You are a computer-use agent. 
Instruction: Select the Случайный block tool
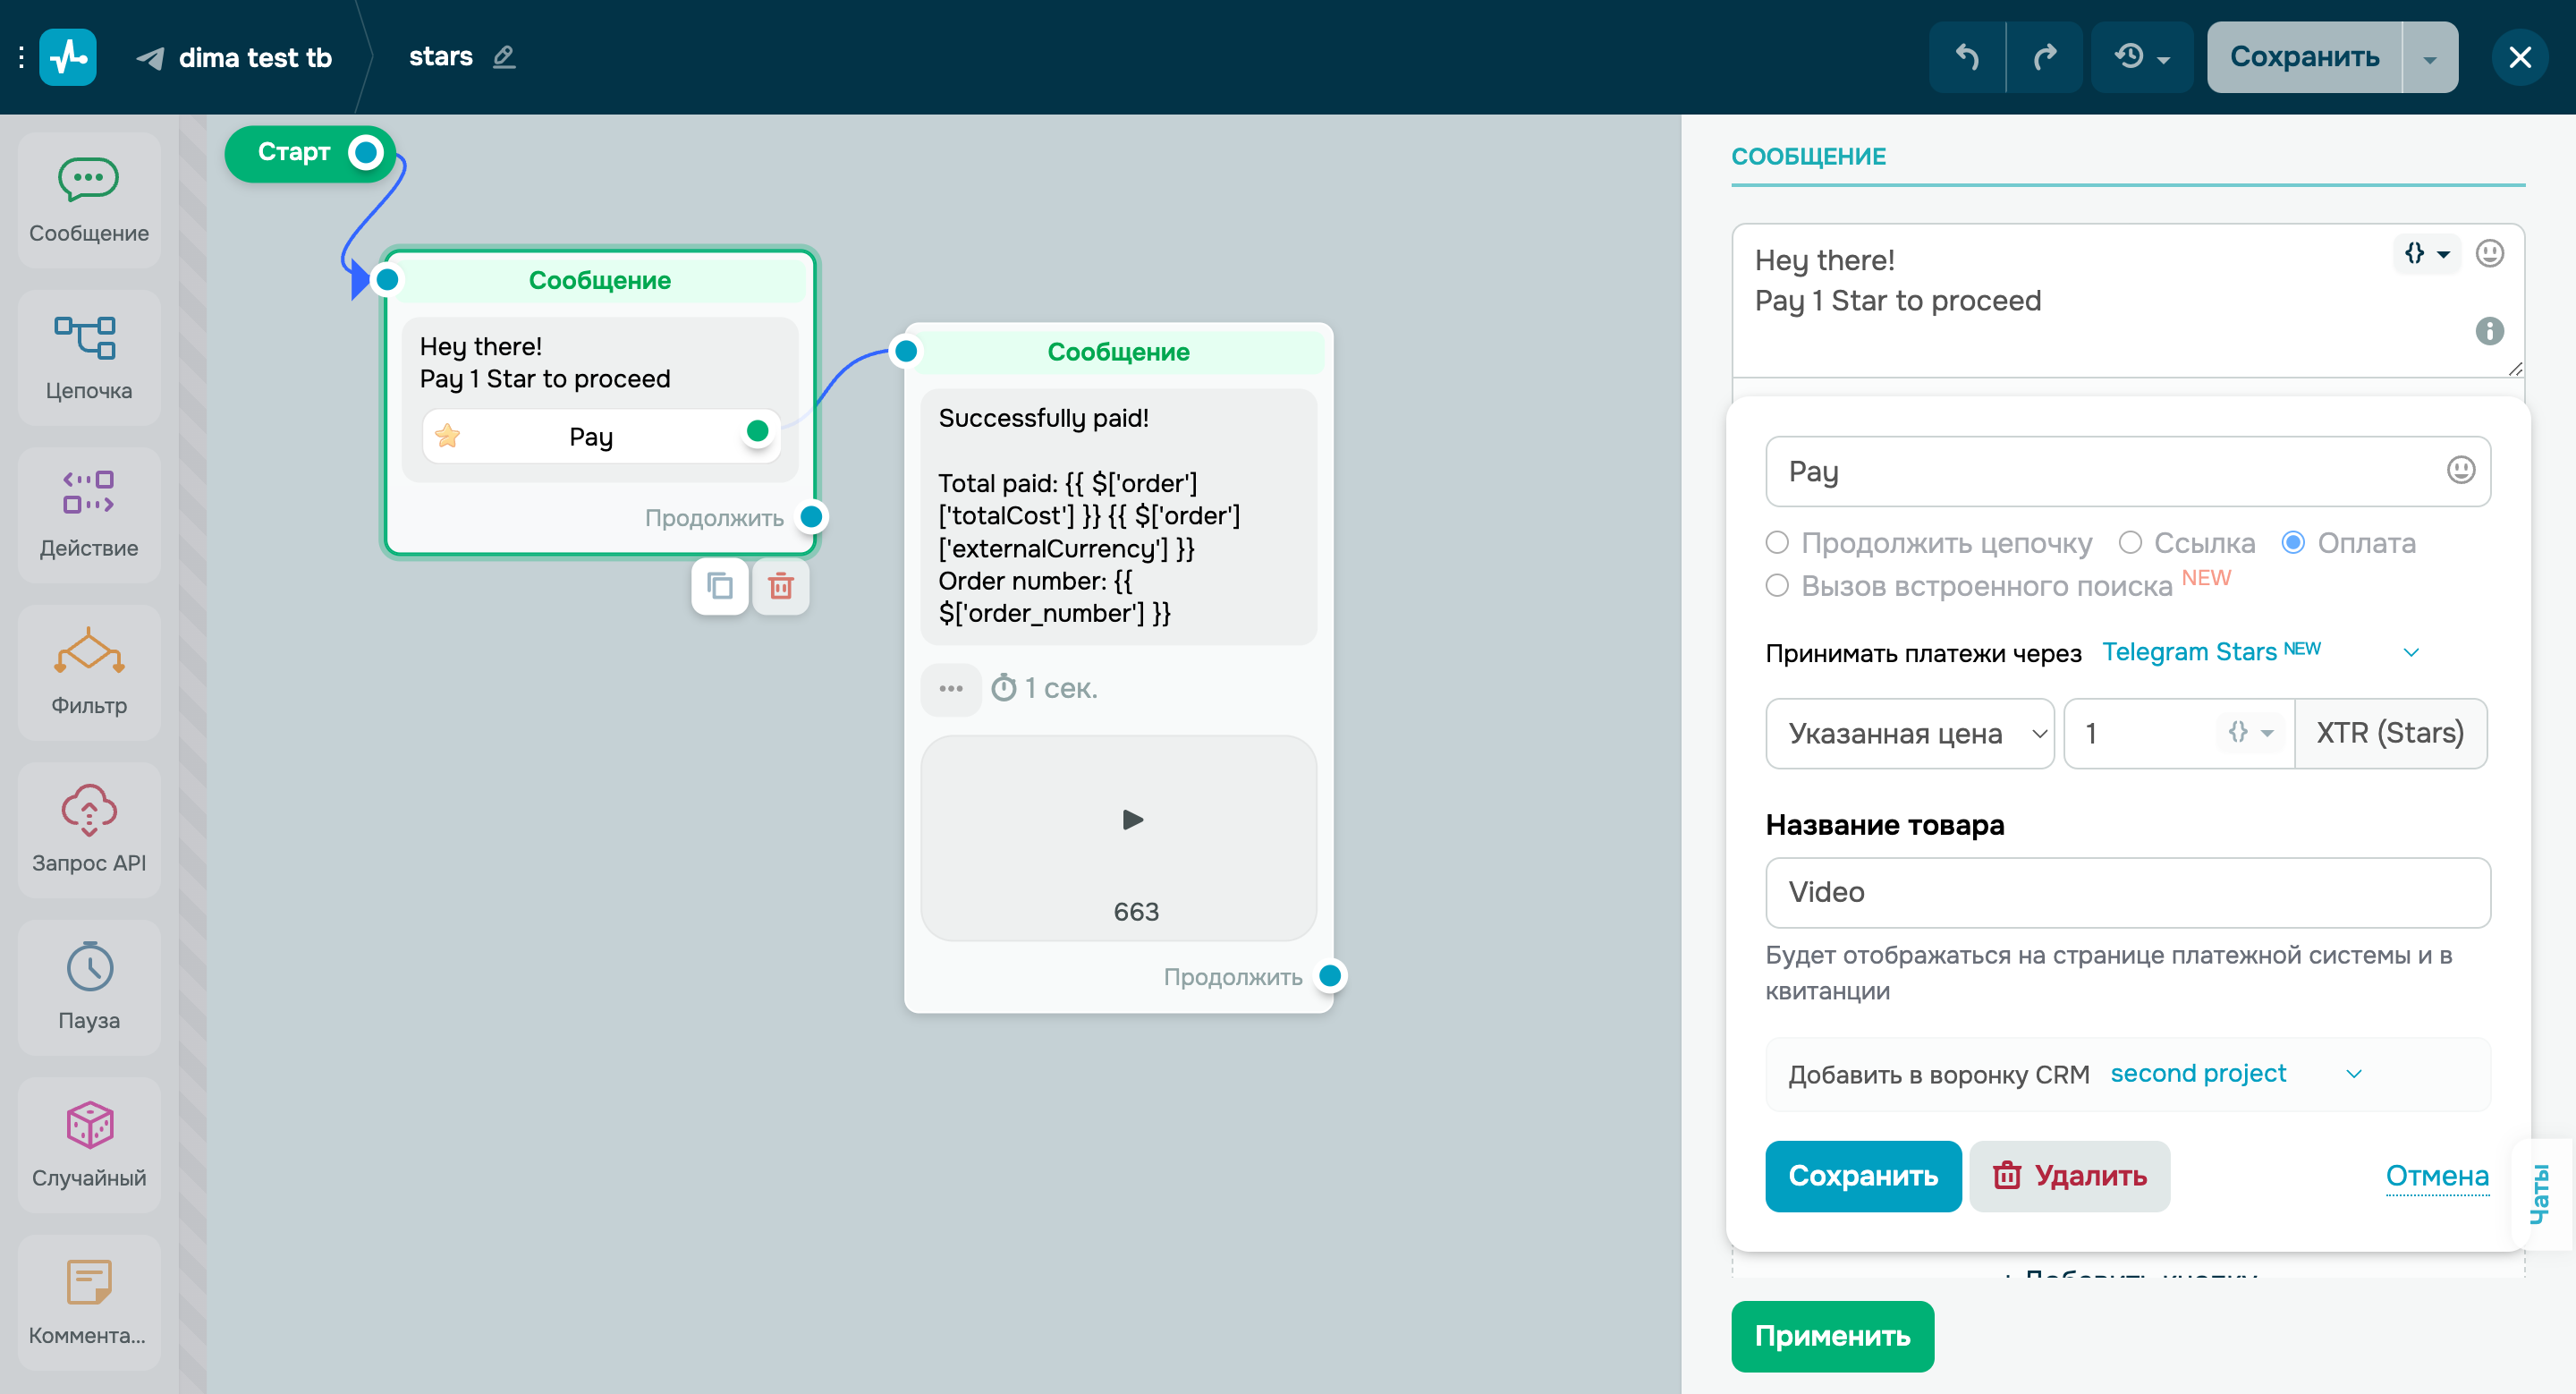(x=89, y=1145)
